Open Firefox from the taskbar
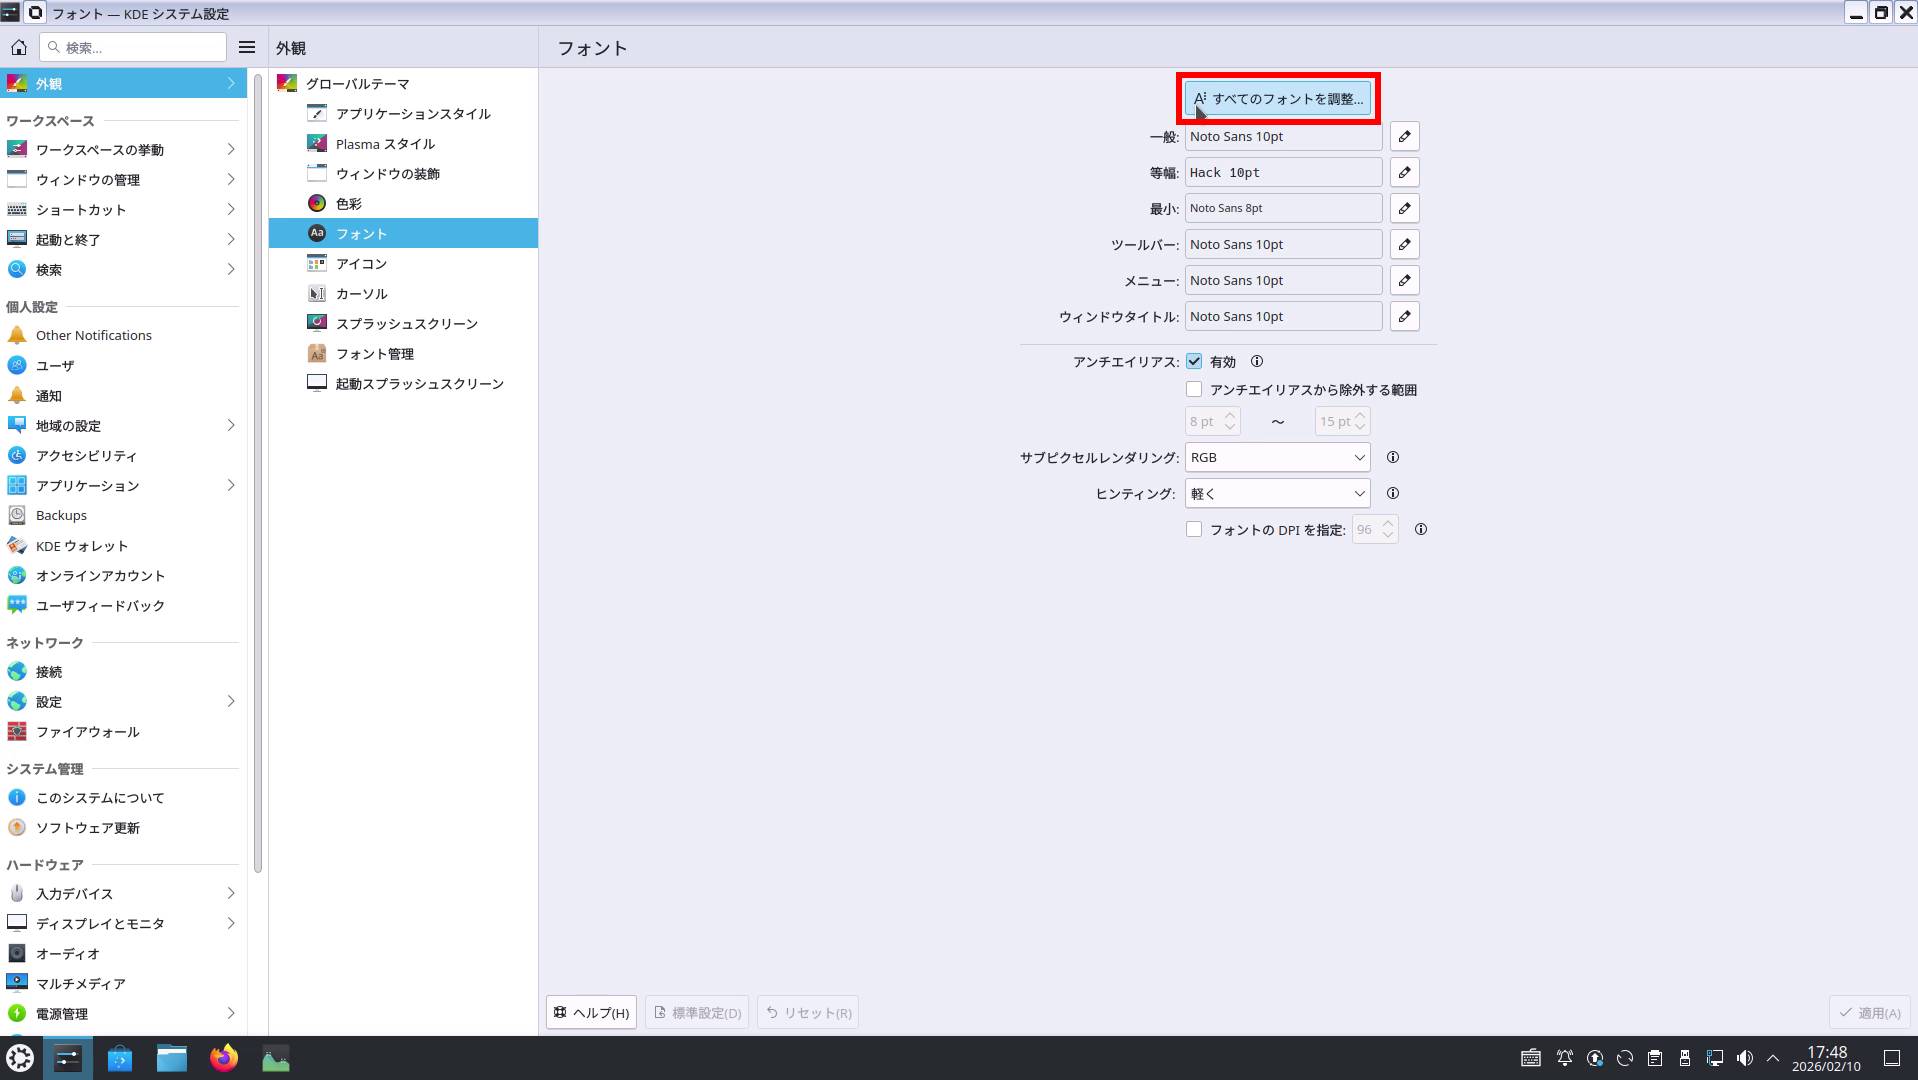Screen dimensions: 1918x1080 224,1058
